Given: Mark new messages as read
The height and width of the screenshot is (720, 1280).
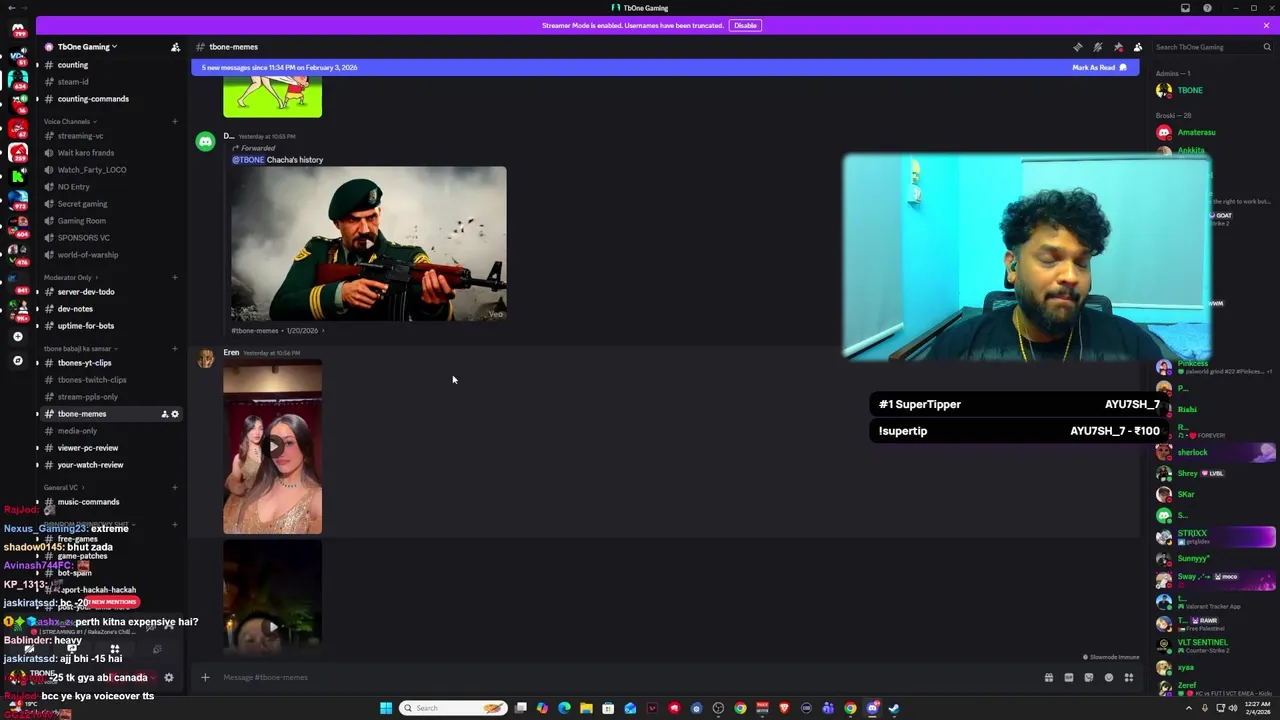Looking at the screenshot, I should [x=1099, y=67].
